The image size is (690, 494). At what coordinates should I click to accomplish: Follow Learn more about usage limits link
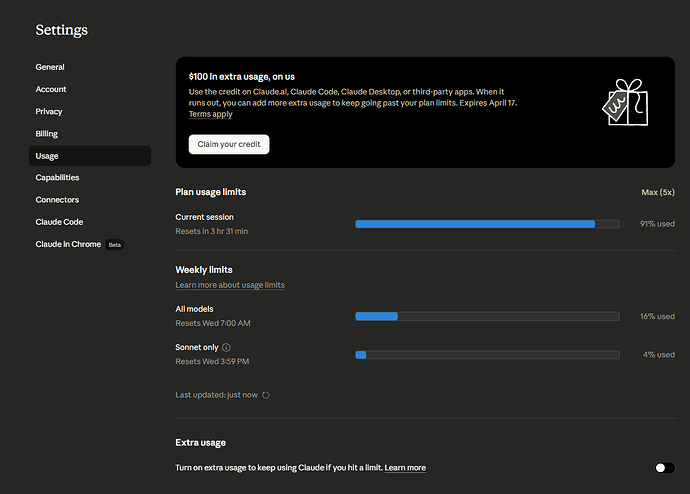[x=230, y=285]
